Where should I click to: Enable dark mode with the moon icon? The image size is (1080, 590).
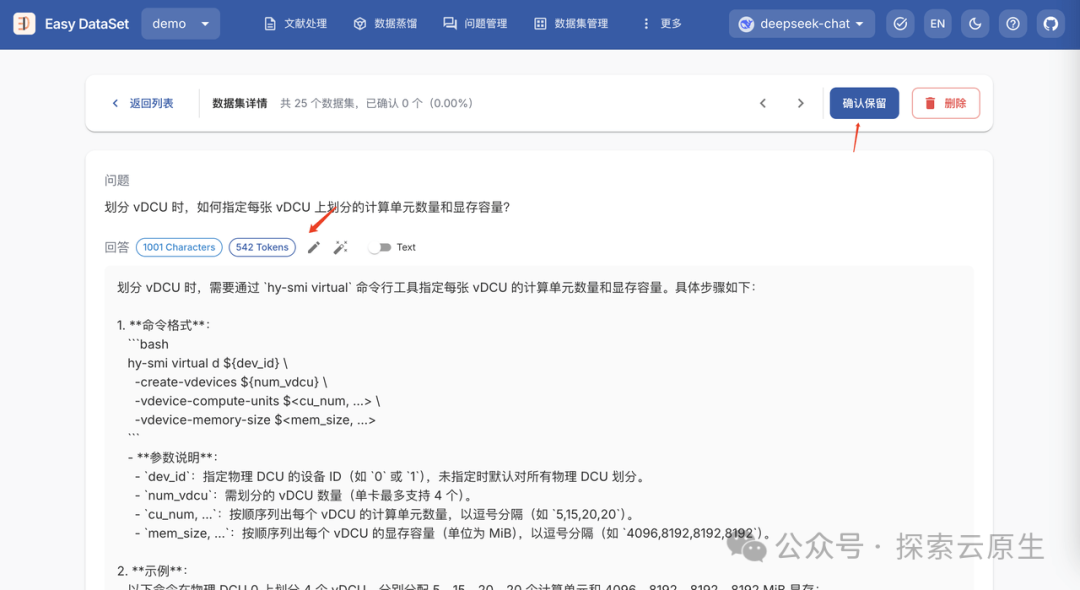pos(975,22)
